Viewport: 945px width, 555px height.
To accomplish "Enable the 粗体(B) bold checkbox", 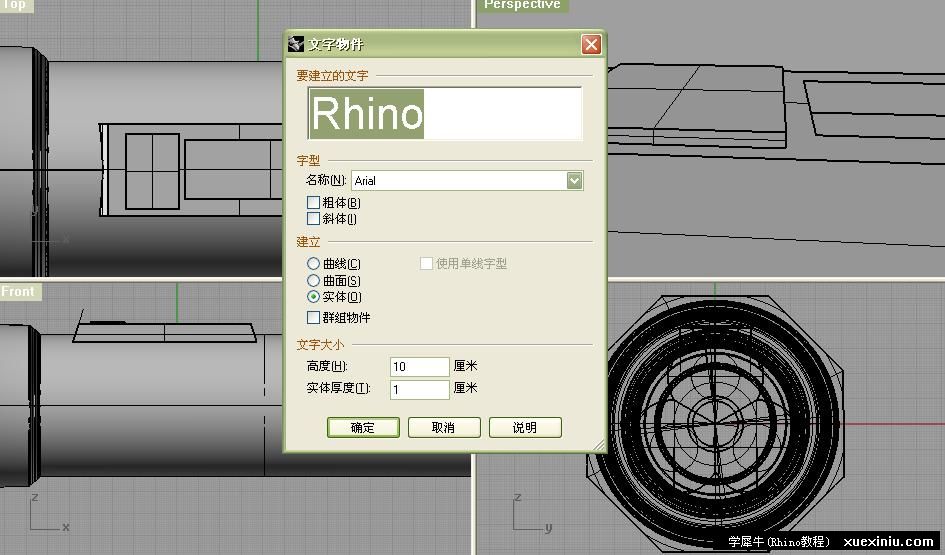I will pos(313,202).
